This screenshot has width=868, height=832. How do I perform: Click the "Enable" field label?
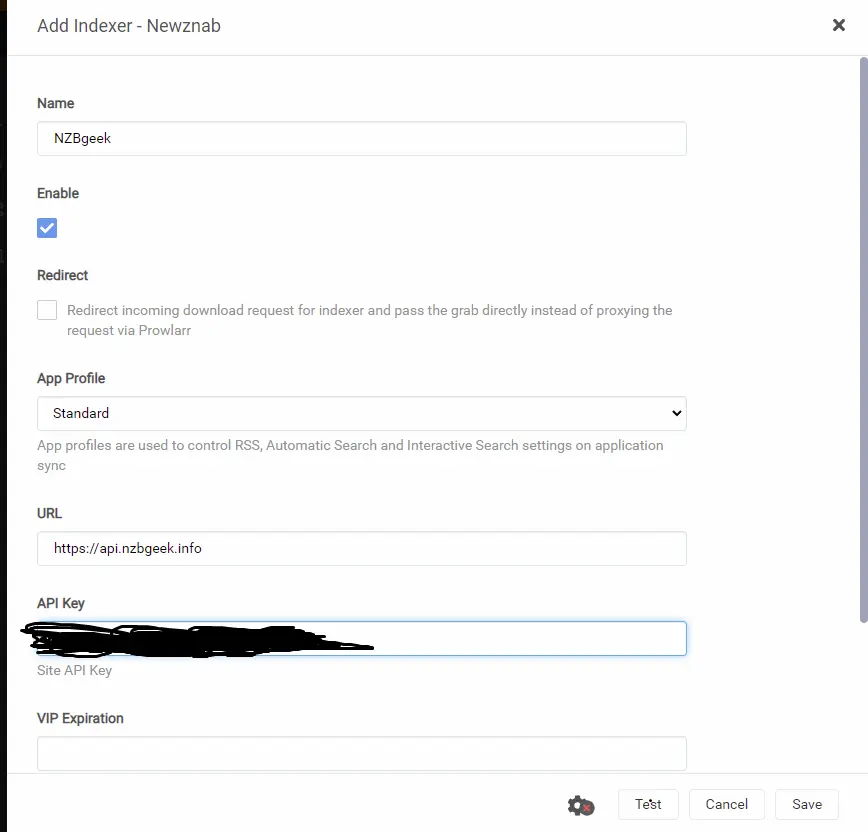58,193
